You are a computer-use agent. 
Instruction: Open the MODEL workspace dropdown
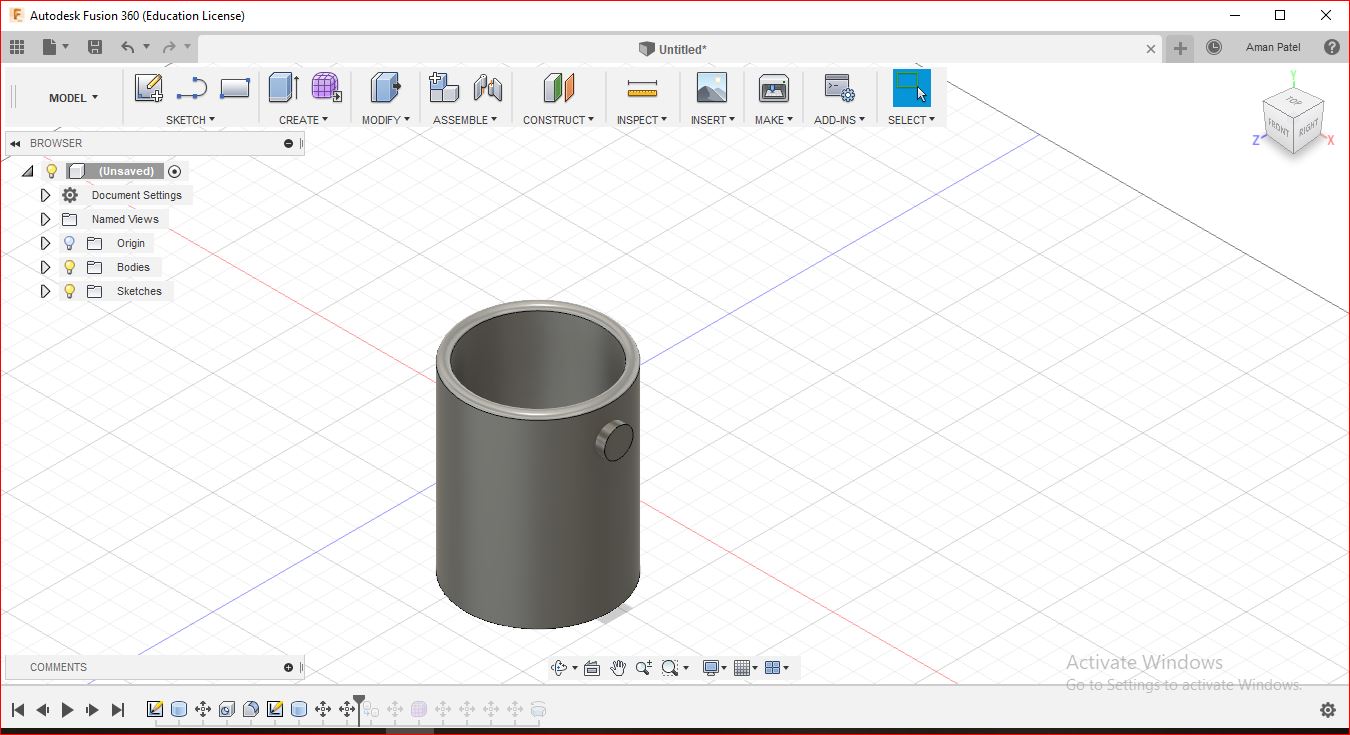click(x=74, y=98)
